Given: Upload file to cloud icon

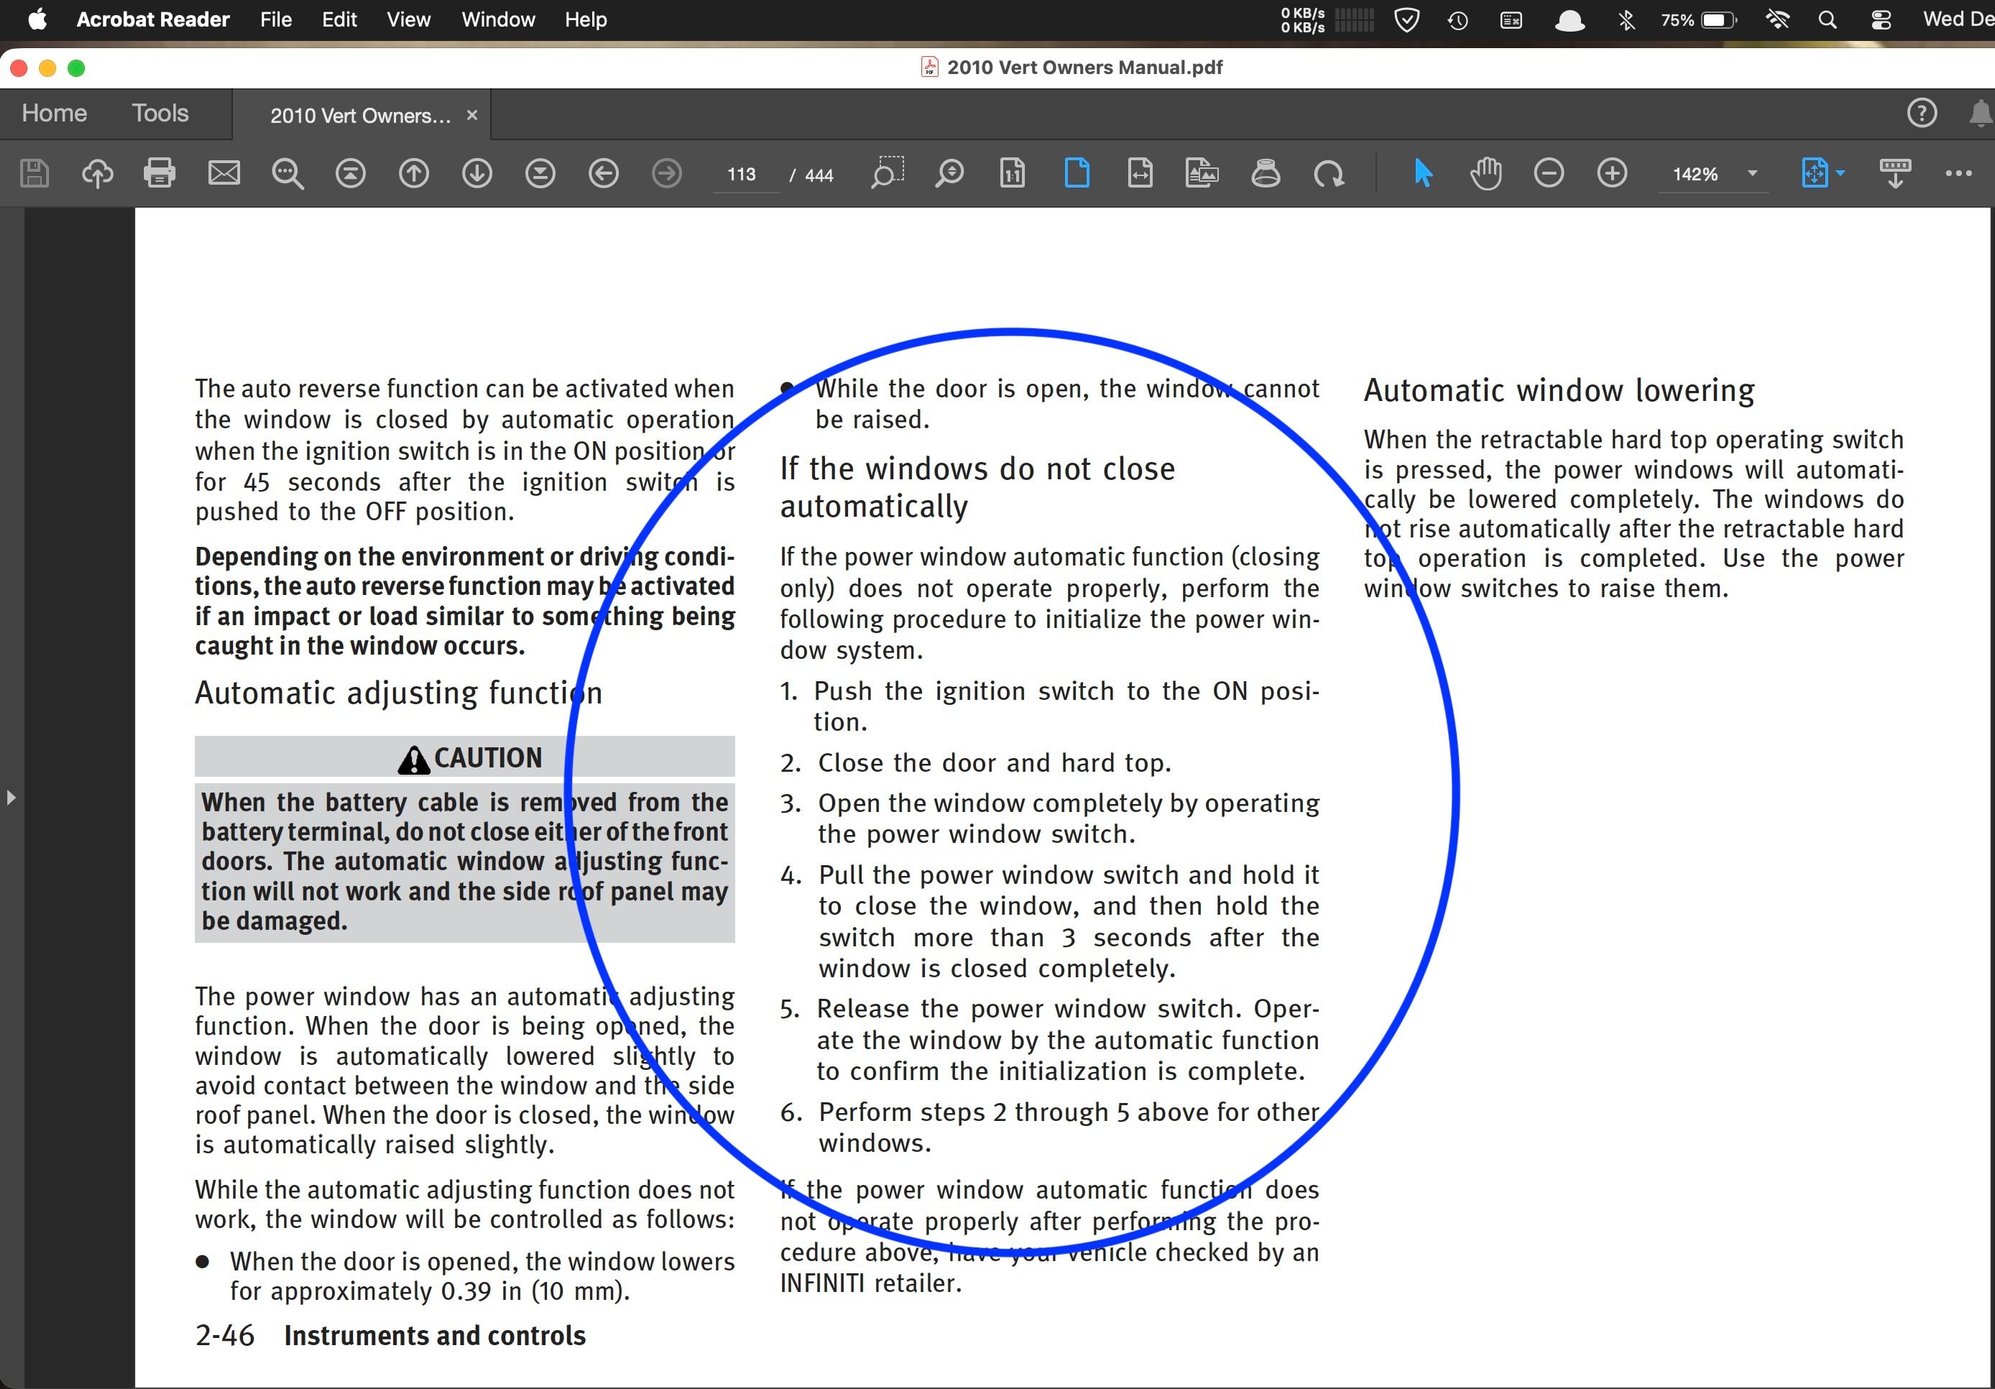Looking at the screenshot, I should pos(97,173).
